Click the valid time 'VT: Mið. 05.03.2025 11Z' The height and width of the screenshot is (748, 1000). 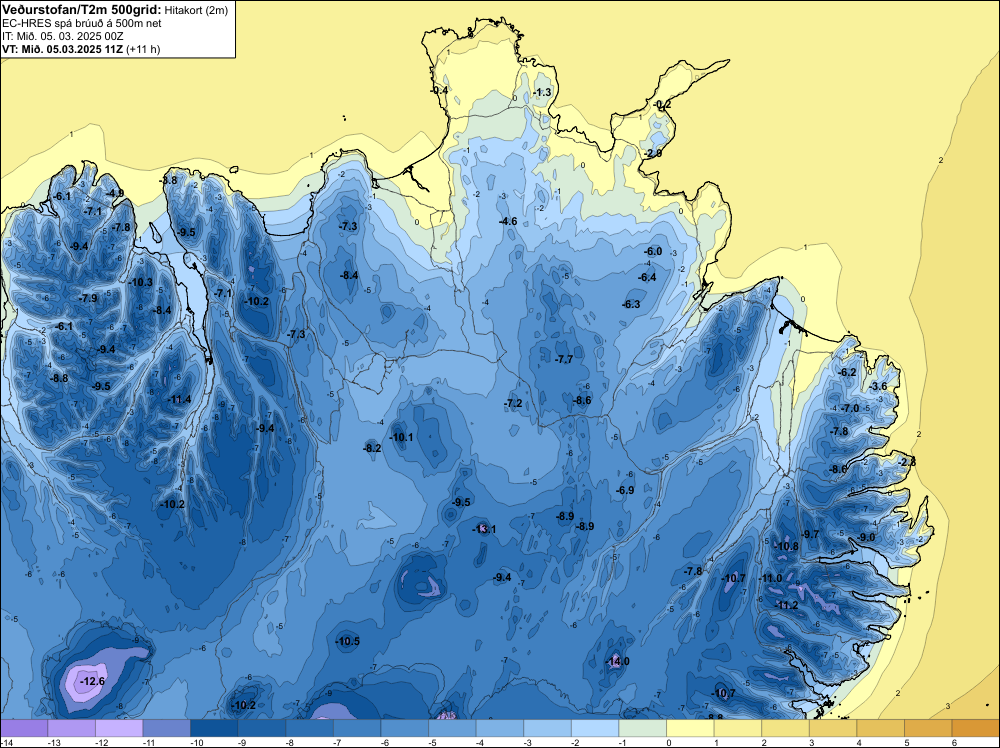tap(63, 49)
